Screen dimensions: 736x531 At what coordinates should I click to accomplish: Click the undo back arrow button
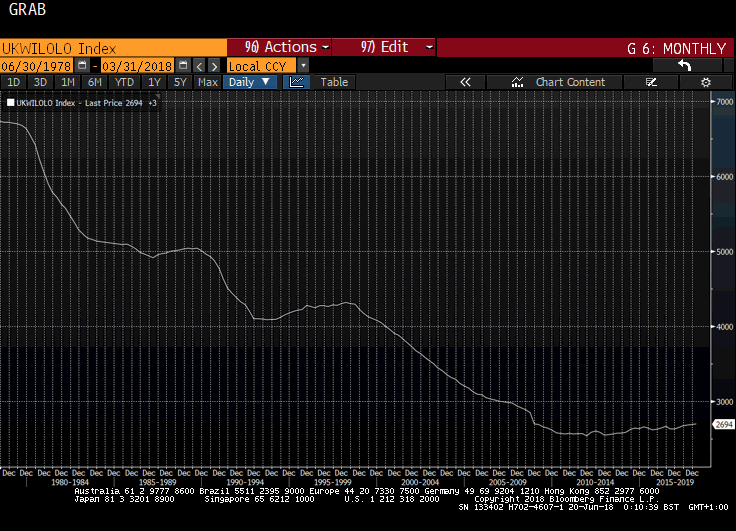[685, 65]
